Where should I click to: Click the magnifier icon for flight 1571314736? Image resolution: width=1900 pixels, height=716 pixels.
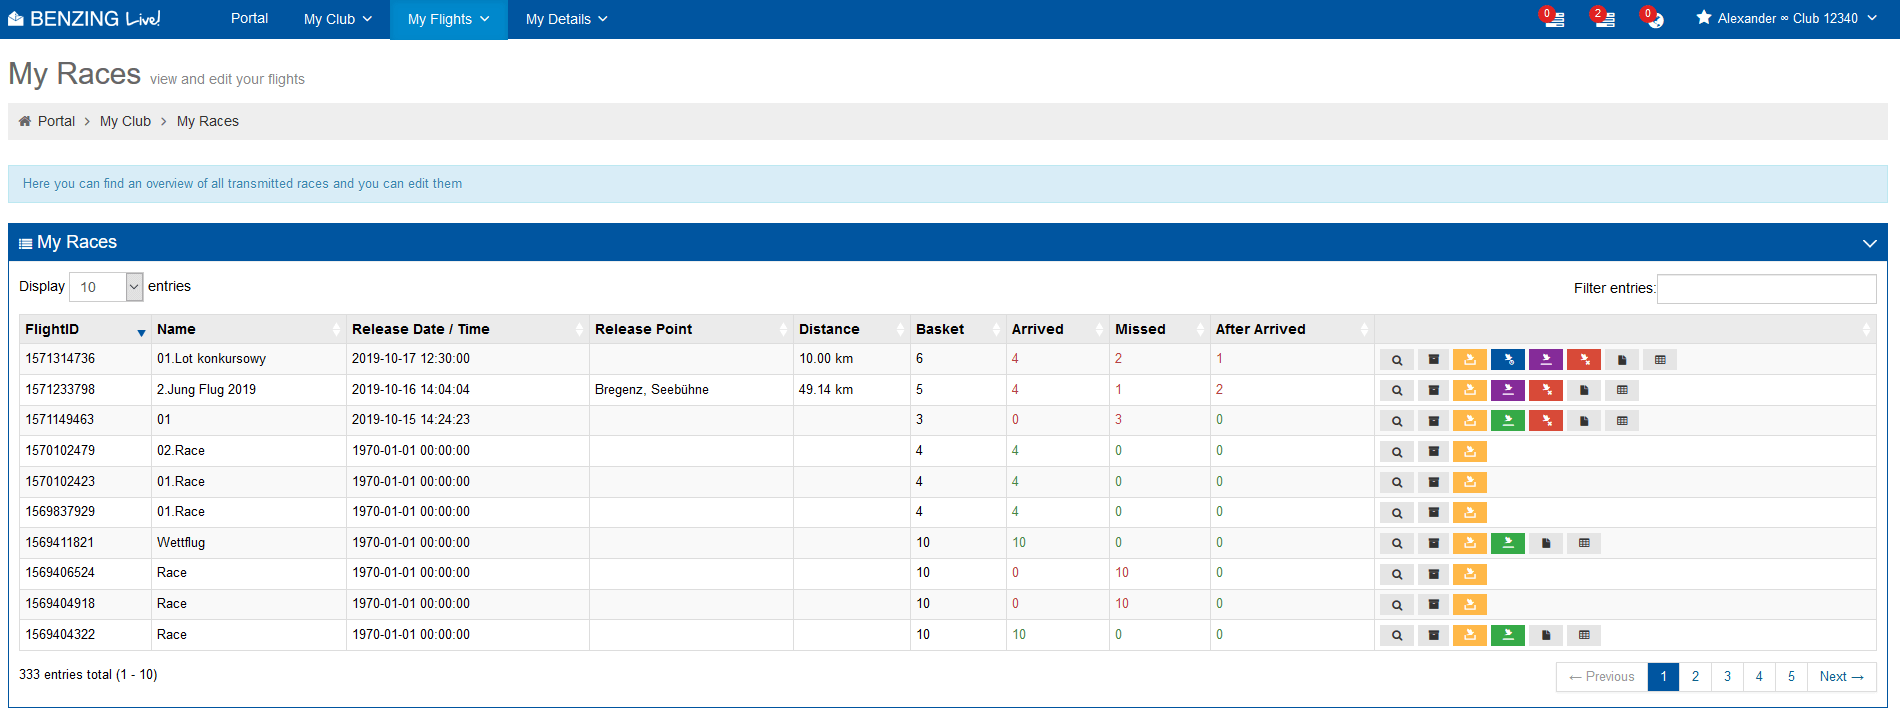(1397, 360)
